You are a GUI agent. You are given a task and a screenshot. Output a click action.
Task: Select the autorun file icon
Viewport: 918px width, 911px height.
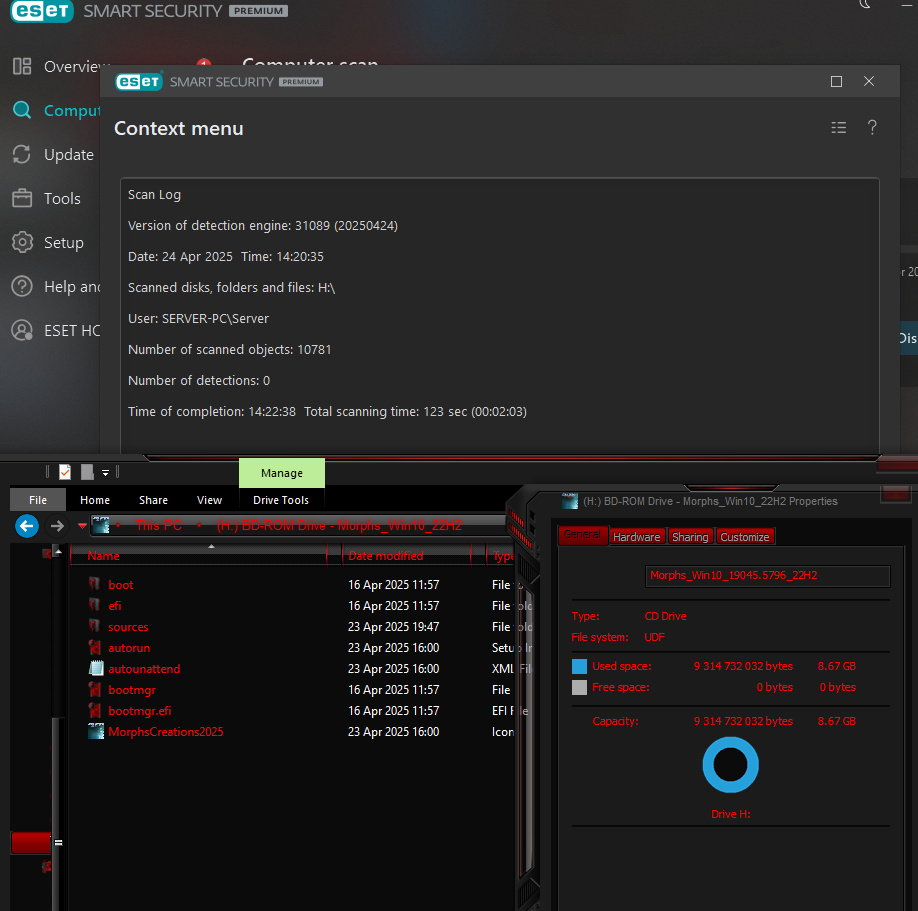(x=95, y=648)
